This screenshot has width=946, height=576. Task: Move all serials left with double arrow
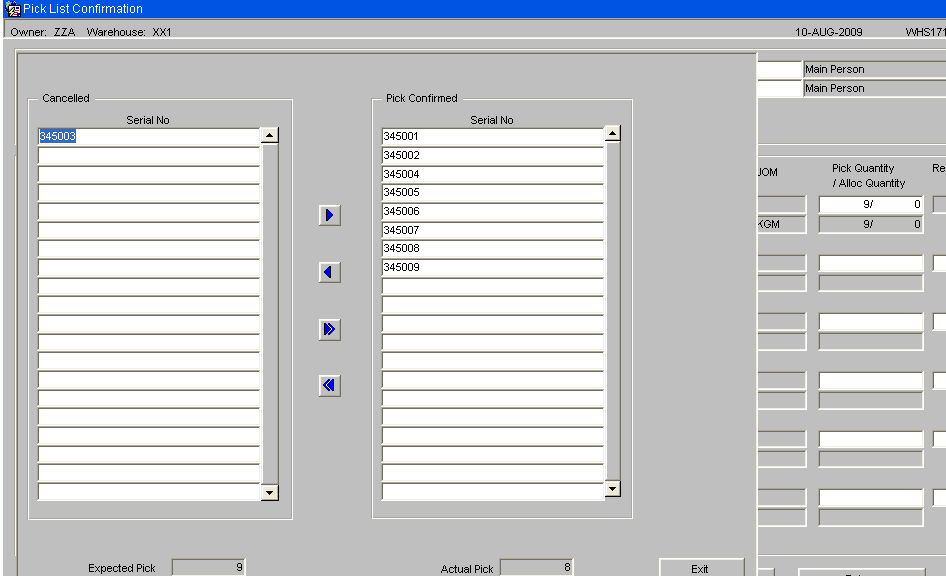pos(329,385)
